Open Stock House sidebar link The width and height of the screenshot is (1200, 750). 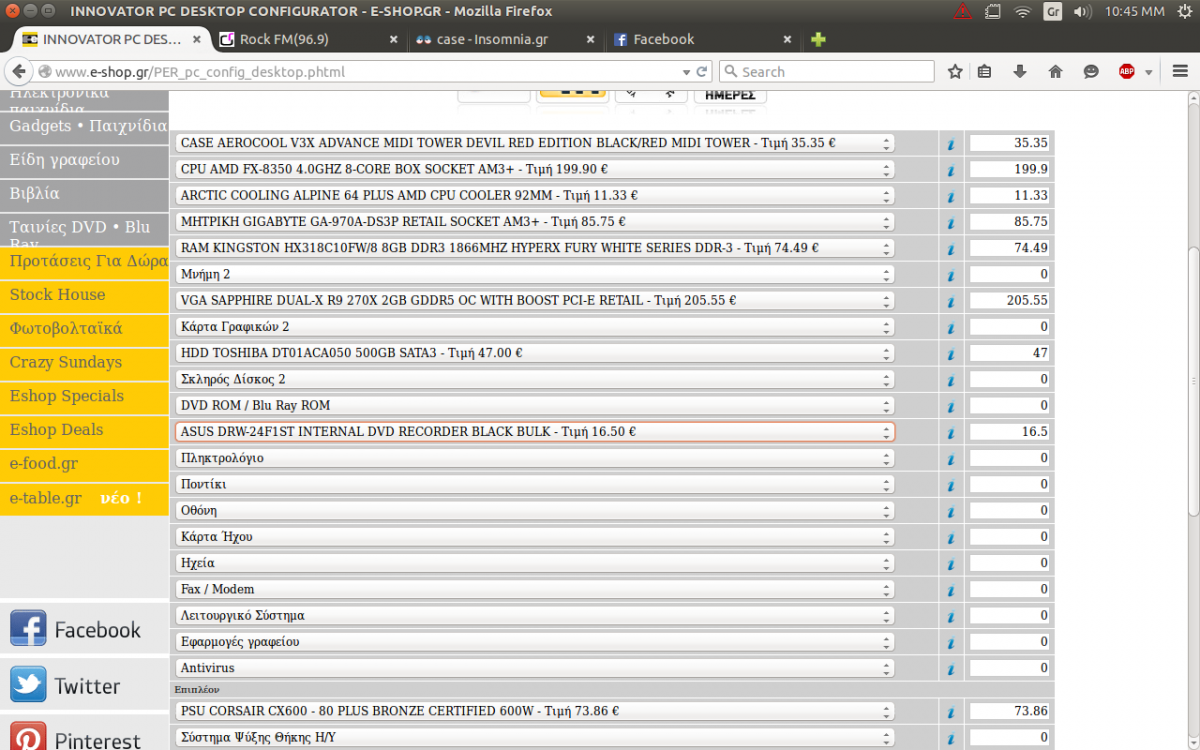point(84,295)
